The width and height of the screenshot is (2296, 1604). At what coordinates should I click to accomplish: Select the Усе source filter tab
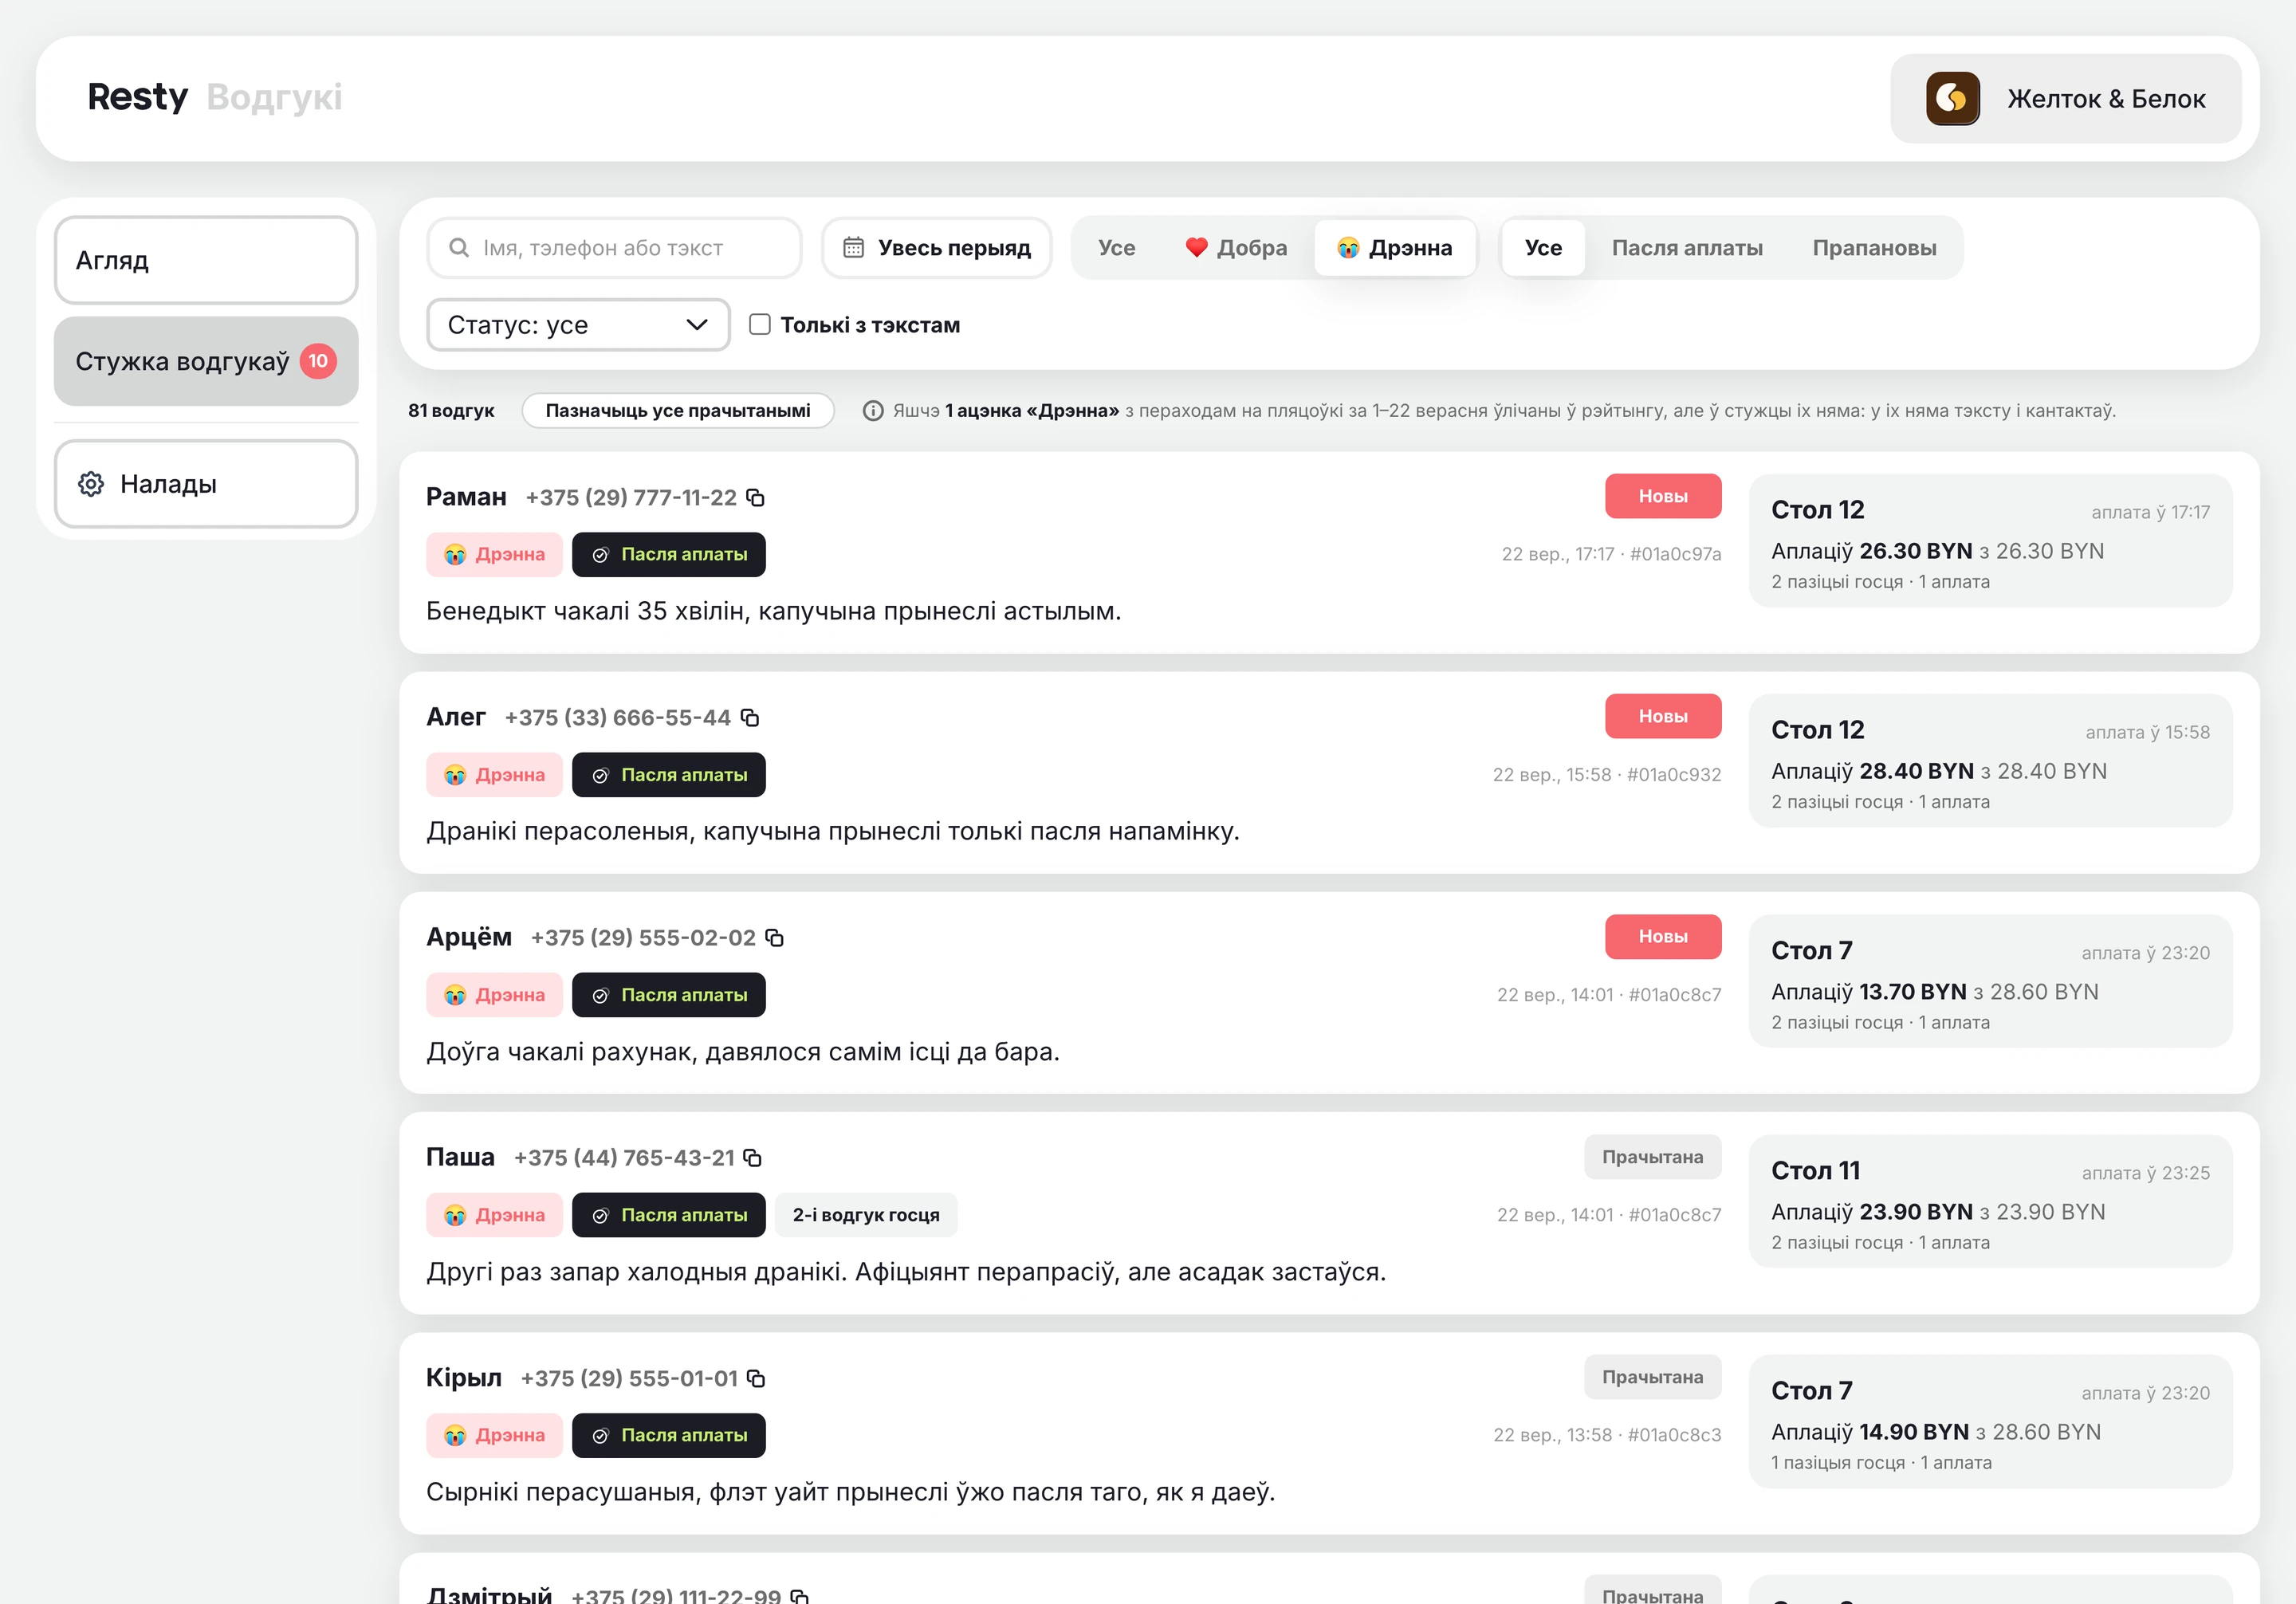tap(1543, 248)
